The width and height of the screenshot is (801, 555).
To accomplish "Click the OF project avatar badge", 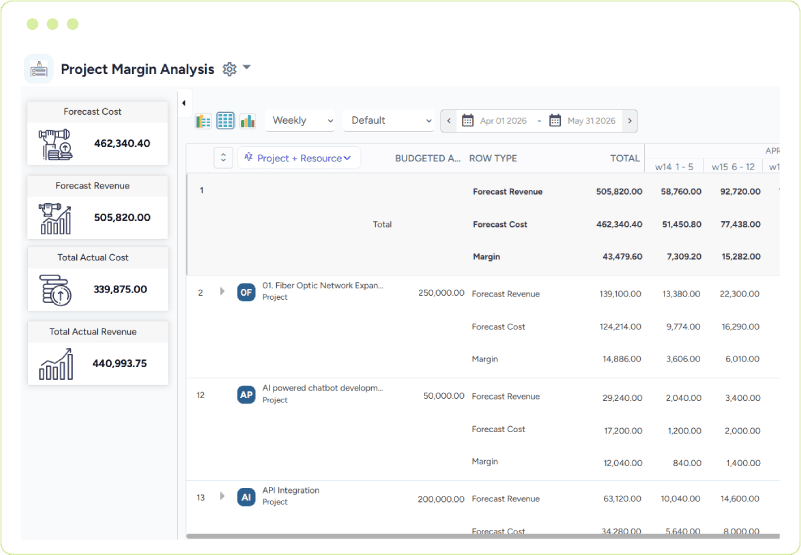I will click(x=246, y=292).
